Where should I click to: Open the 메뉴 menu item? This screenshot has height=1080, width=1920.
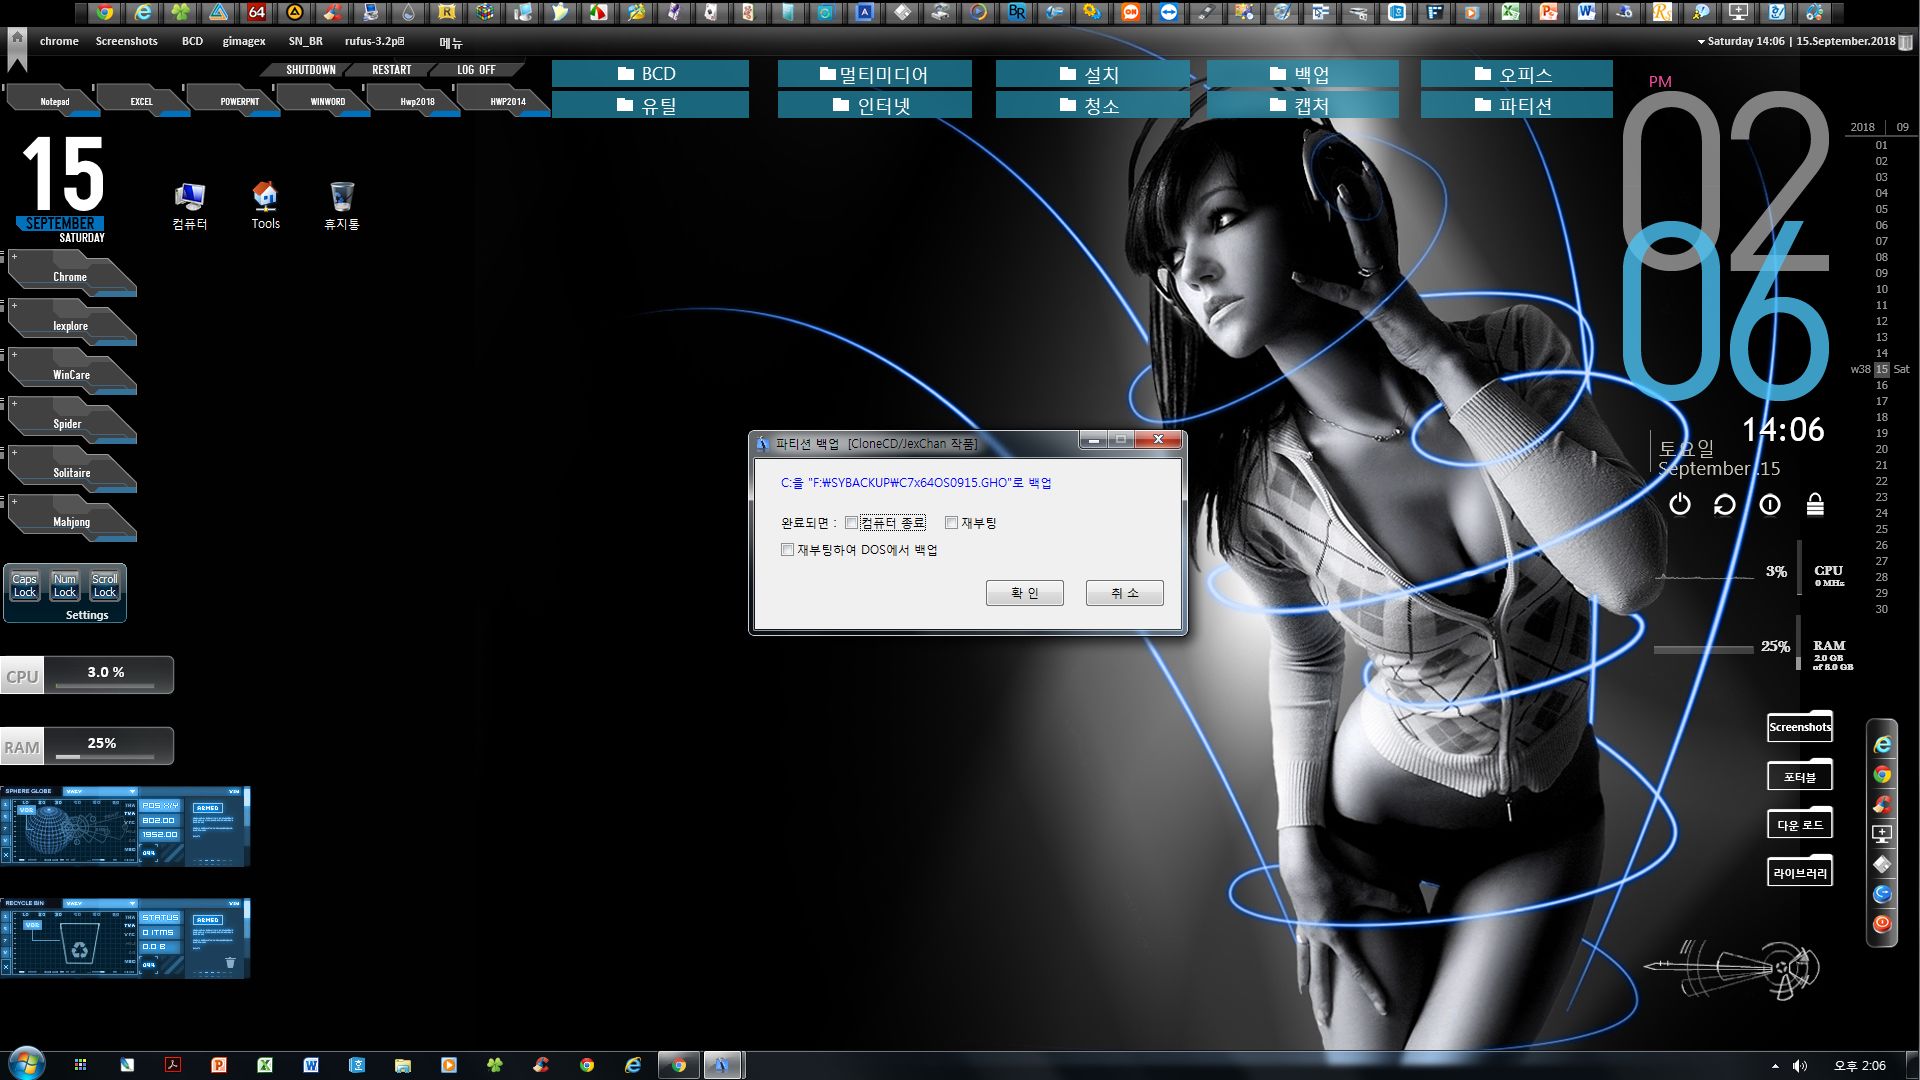(451, 42)
